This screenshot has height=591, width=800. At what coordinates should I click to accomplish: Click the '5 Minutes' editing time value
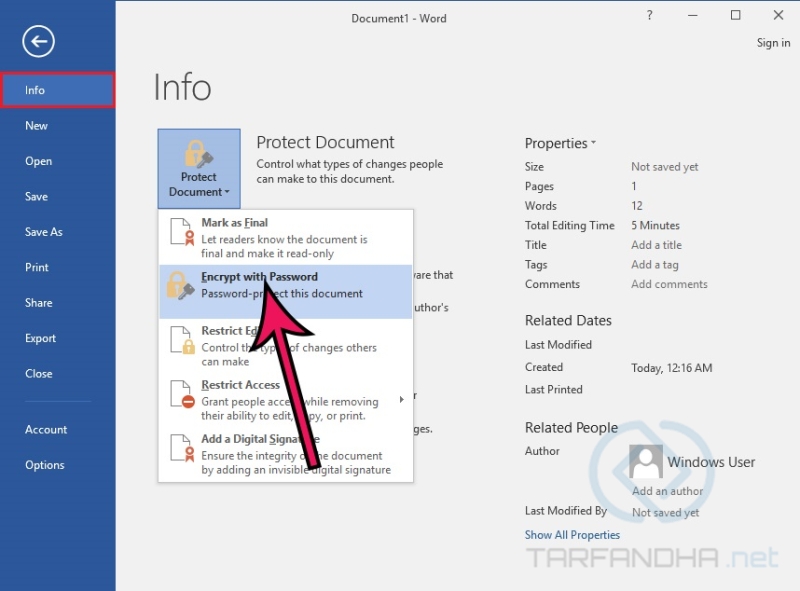pyautogui.click(x=655, y=226)
